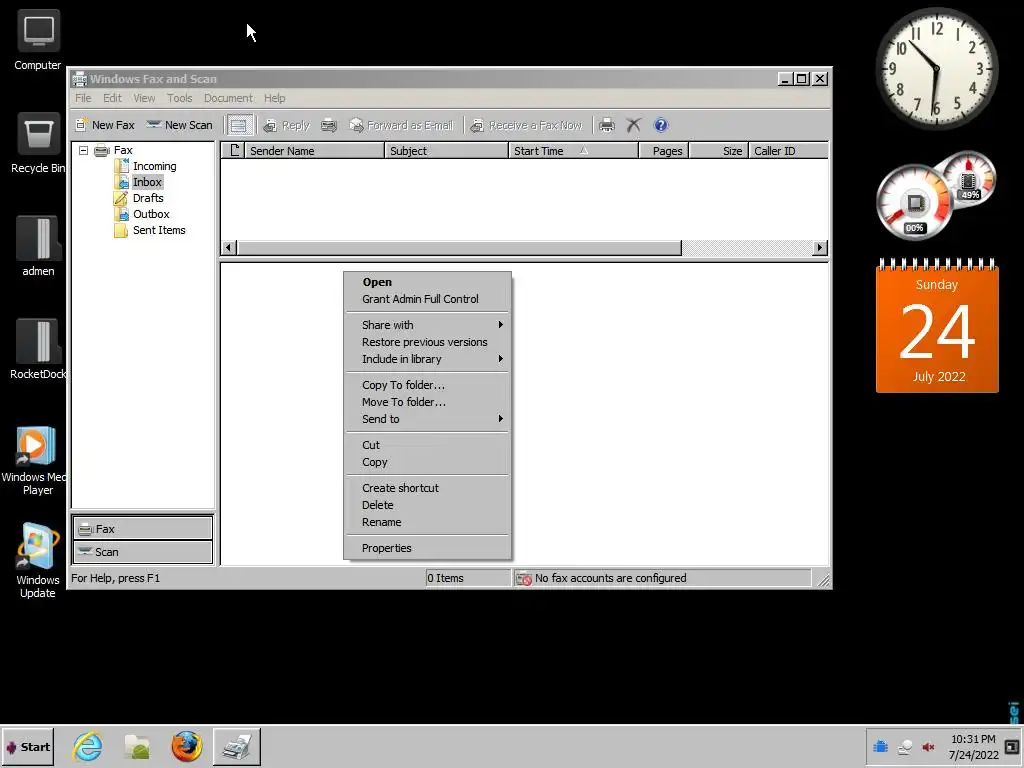Click the New Scan toolbar button
The height and width of the screenshot is (768, 1024).
(x=180, y=125)
